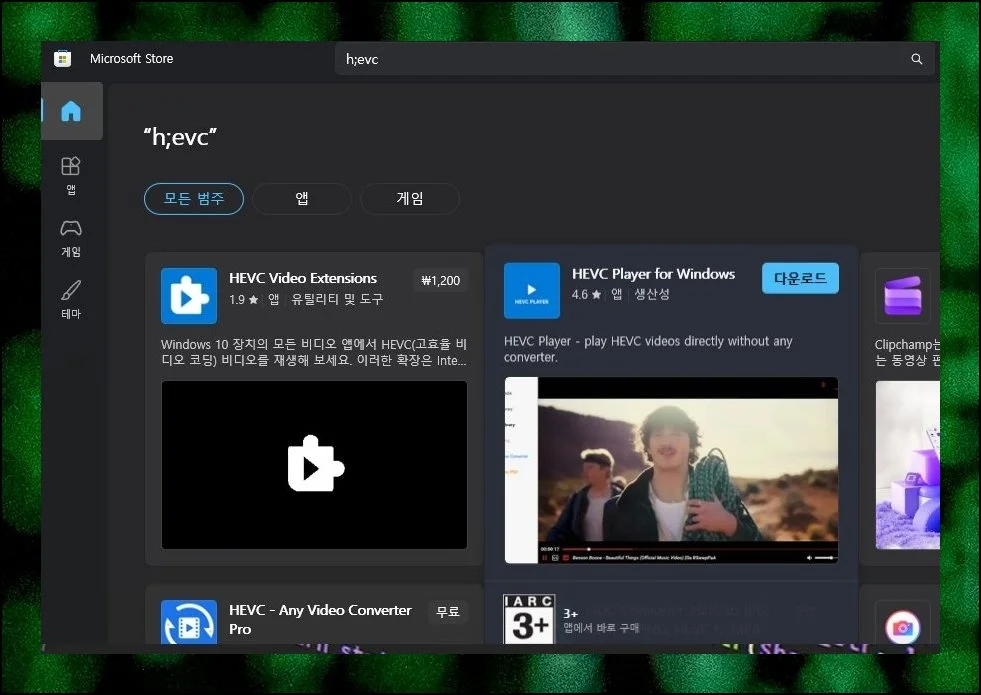Open the Home section in Microsoft Store sidebar
Screen dimensions: 981x695
[71, 111]
